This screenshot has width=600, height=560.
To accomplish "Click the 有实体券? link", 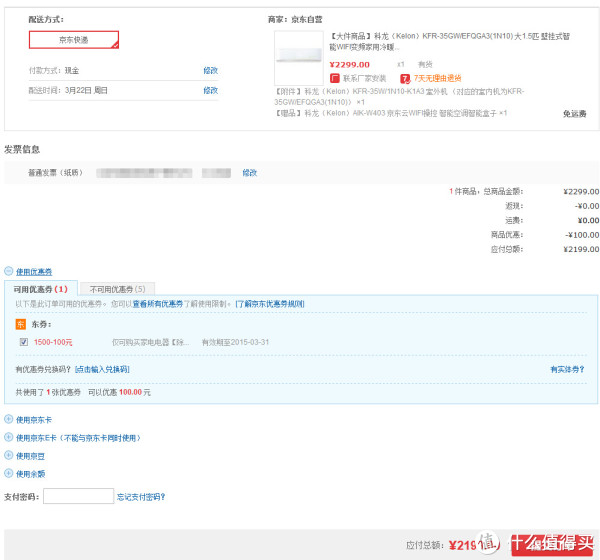I will 567,369.
